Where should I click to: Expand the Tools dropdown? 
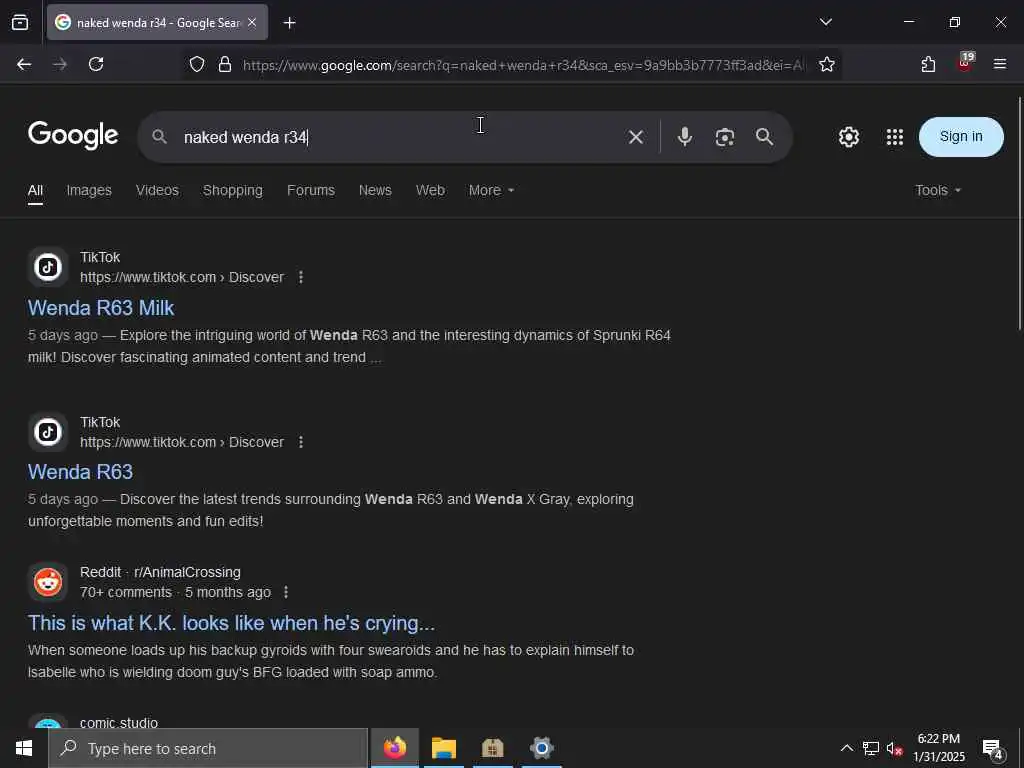coord(938,191)
